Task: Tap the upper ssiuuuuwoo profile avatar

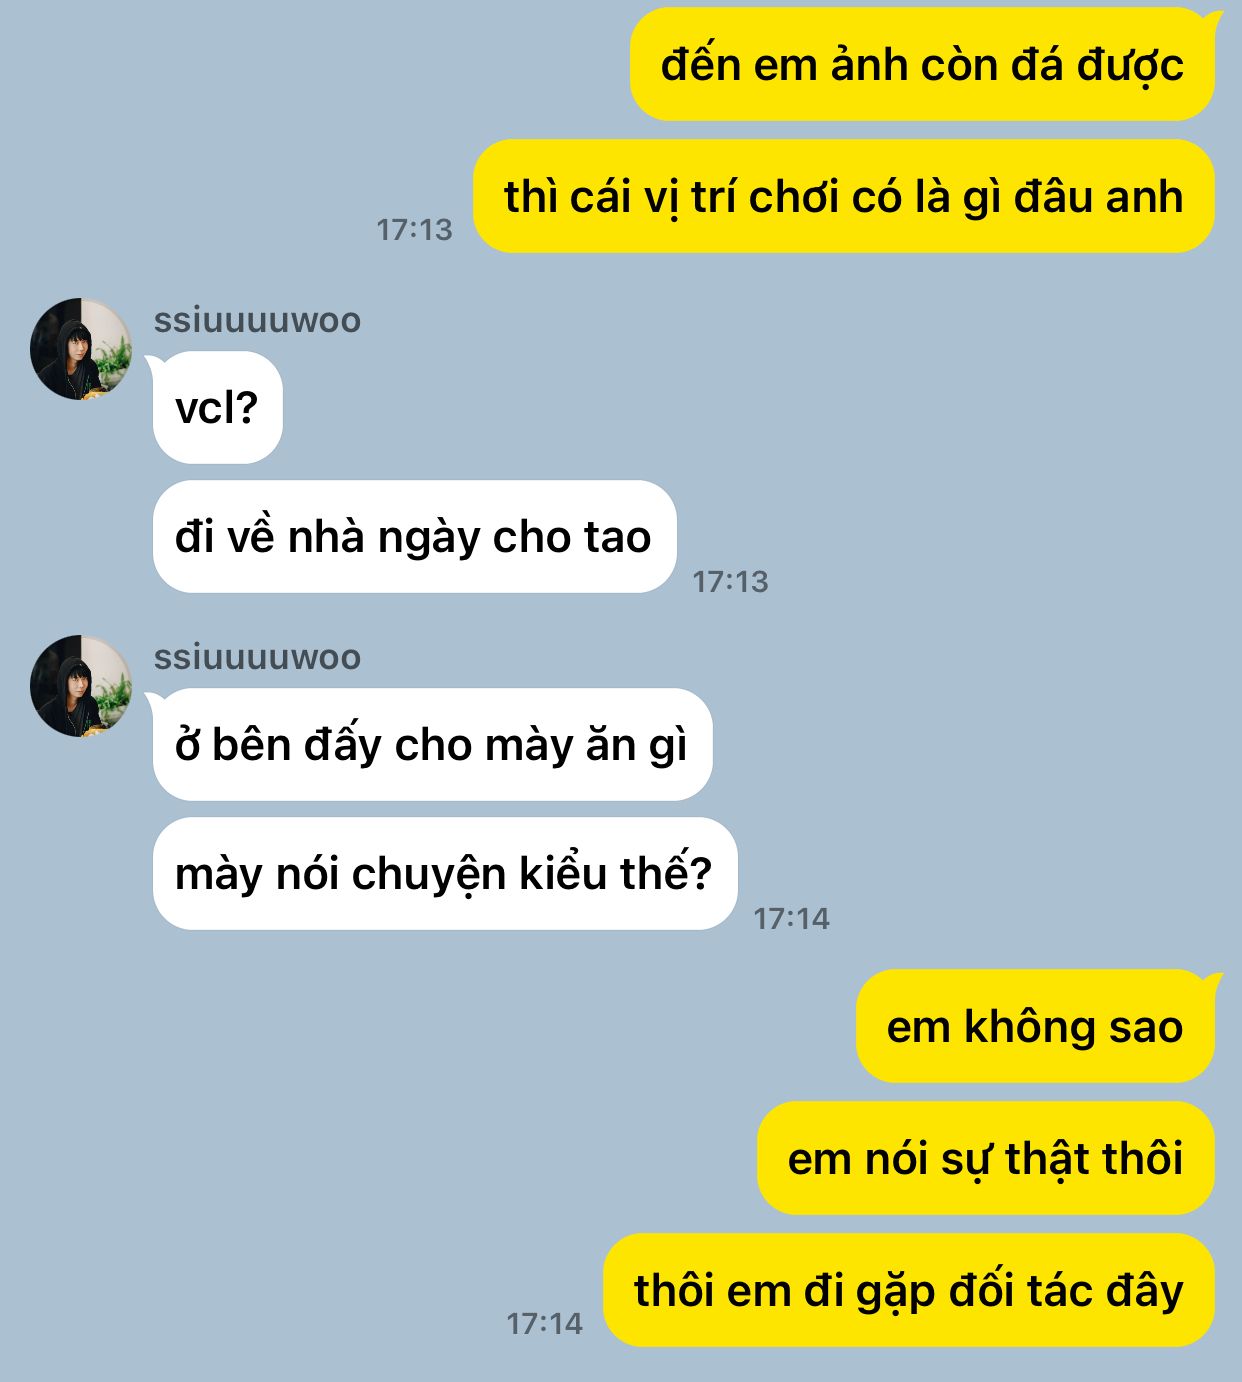Action: (81, 348)
